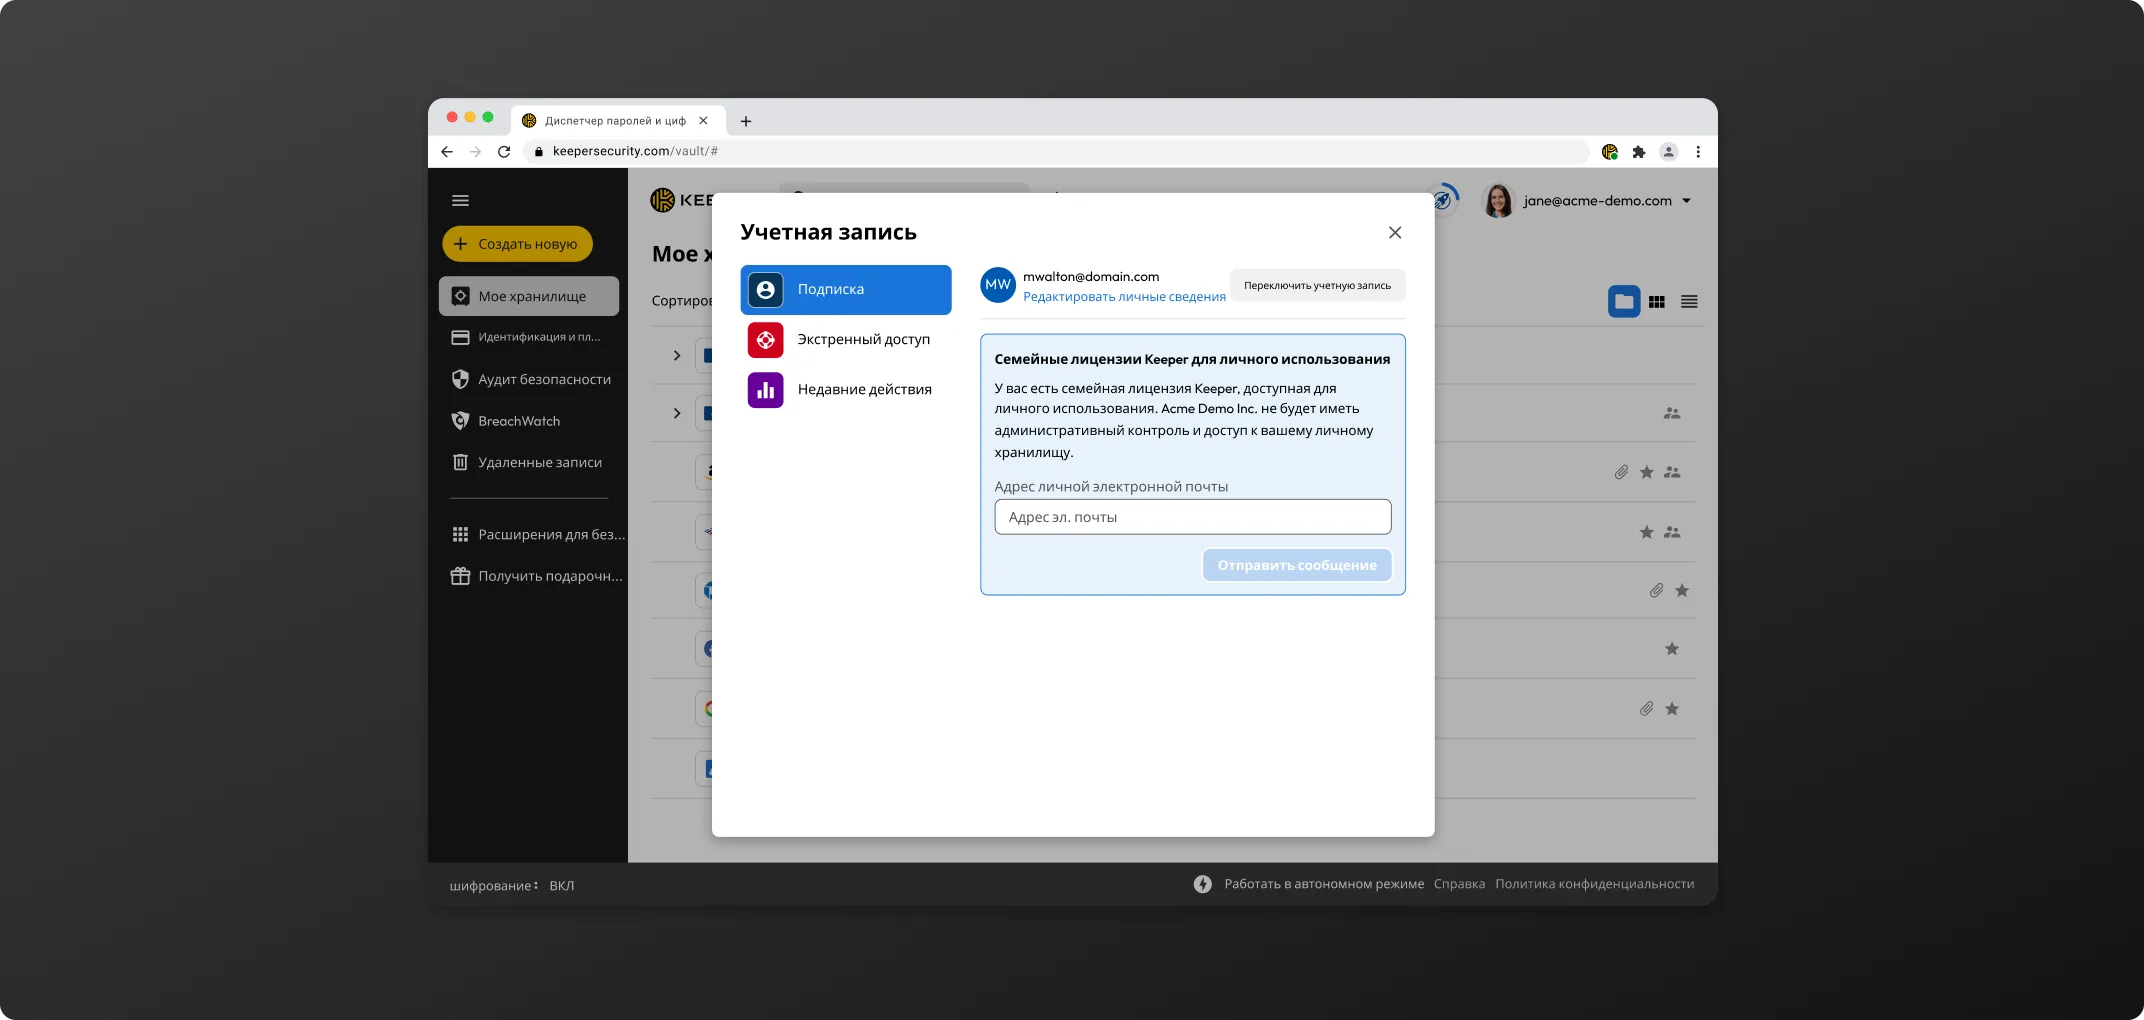The height and width of the screenshot is (1020, 2144).
Task: Open Идентификация и пл... section
Action: coord(528,337)
